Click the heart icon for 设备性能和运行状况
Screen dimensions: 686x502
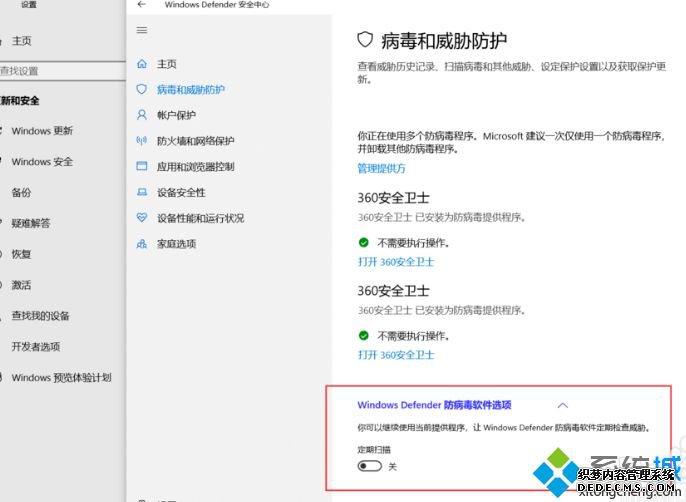[x=142, y=218]
